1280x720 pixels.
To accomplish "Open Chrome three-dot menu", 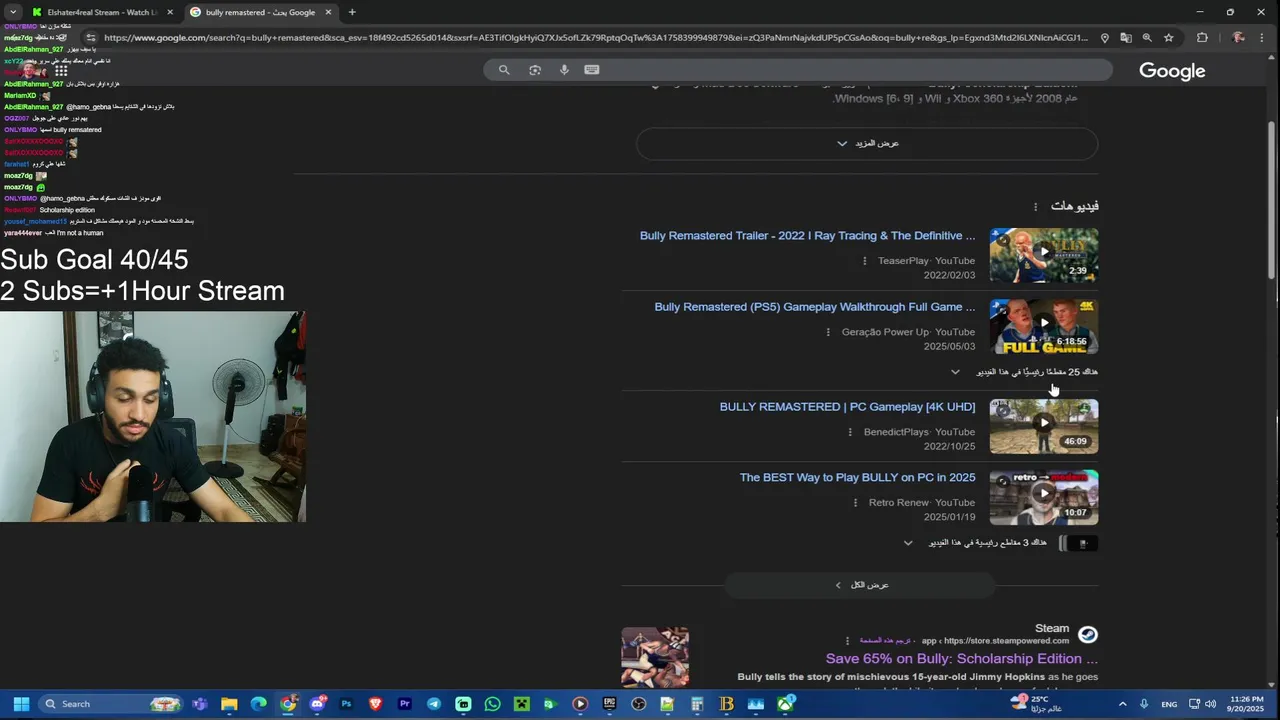I will pyautogui.click(x=1261, y=38).
